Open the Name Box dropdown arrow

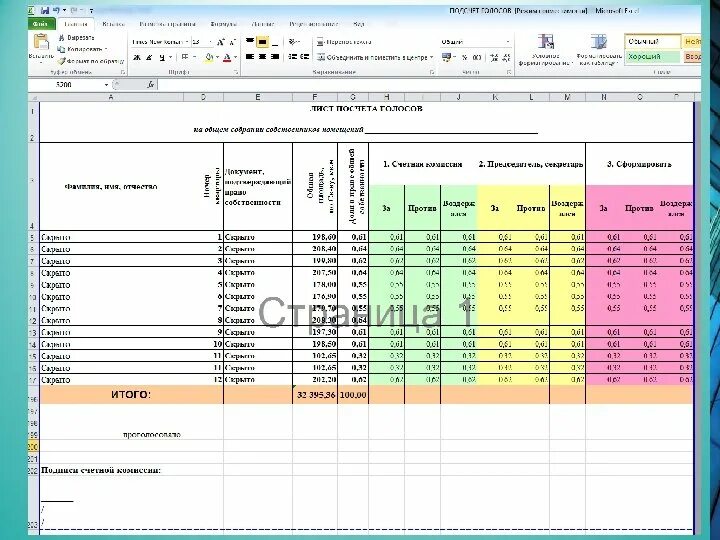(x=106, y=84)
